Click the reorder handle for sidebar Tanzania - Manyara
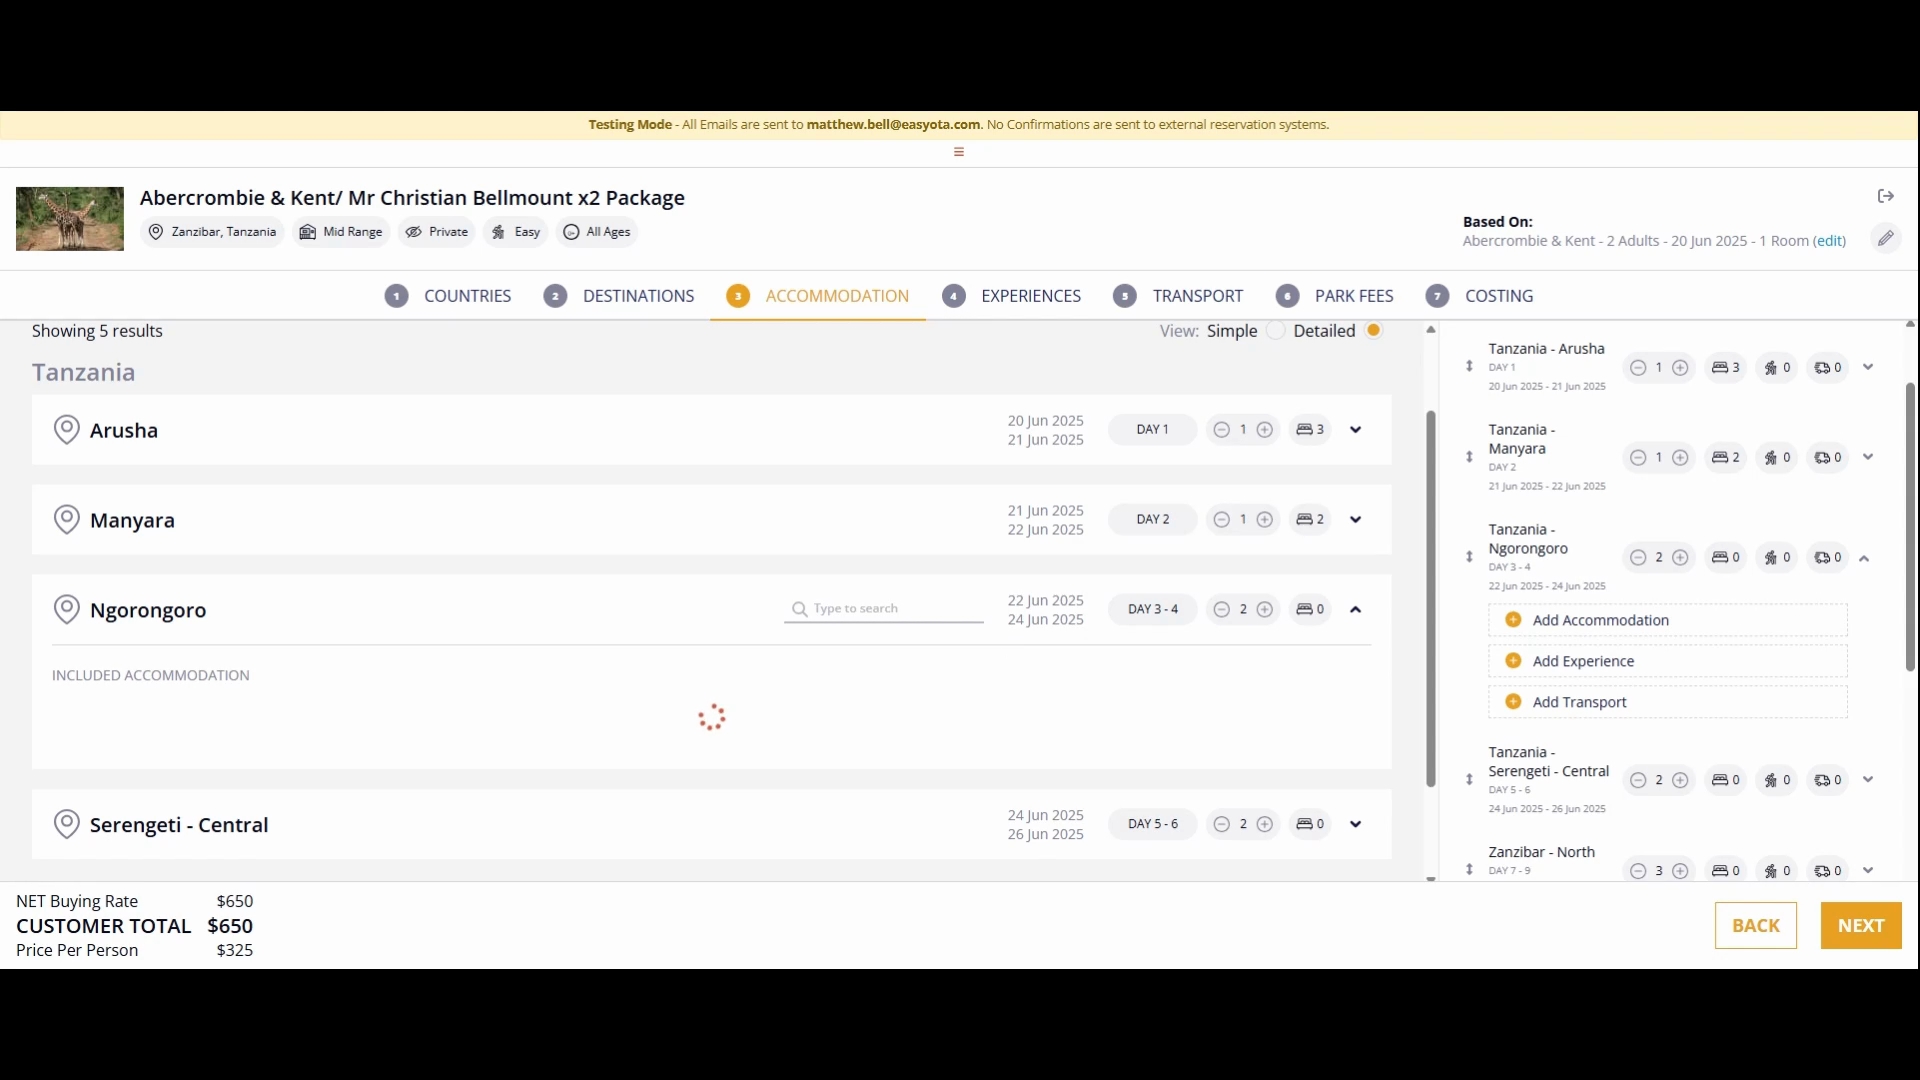Image resolution: width=1920 pixels, height=1080 pixels. click(1469, 457)
